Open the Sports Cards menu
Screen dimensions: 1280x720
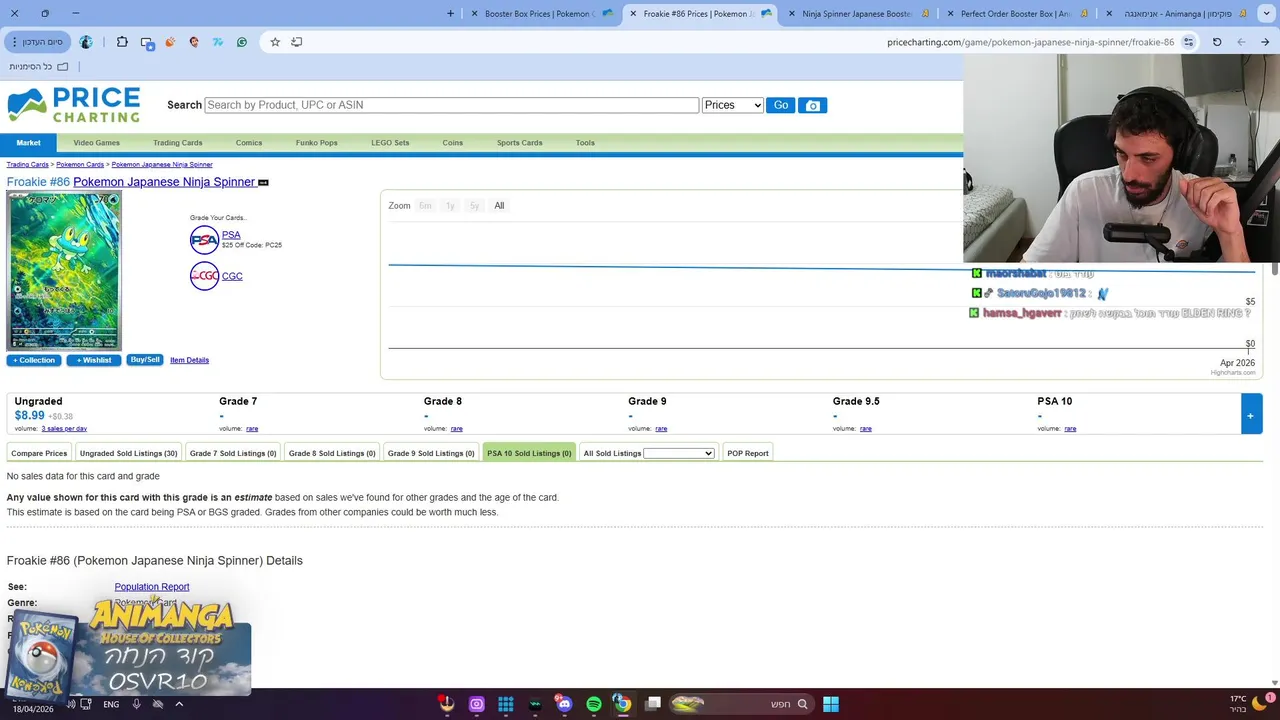pyautogui.click(x=520, y=143)
